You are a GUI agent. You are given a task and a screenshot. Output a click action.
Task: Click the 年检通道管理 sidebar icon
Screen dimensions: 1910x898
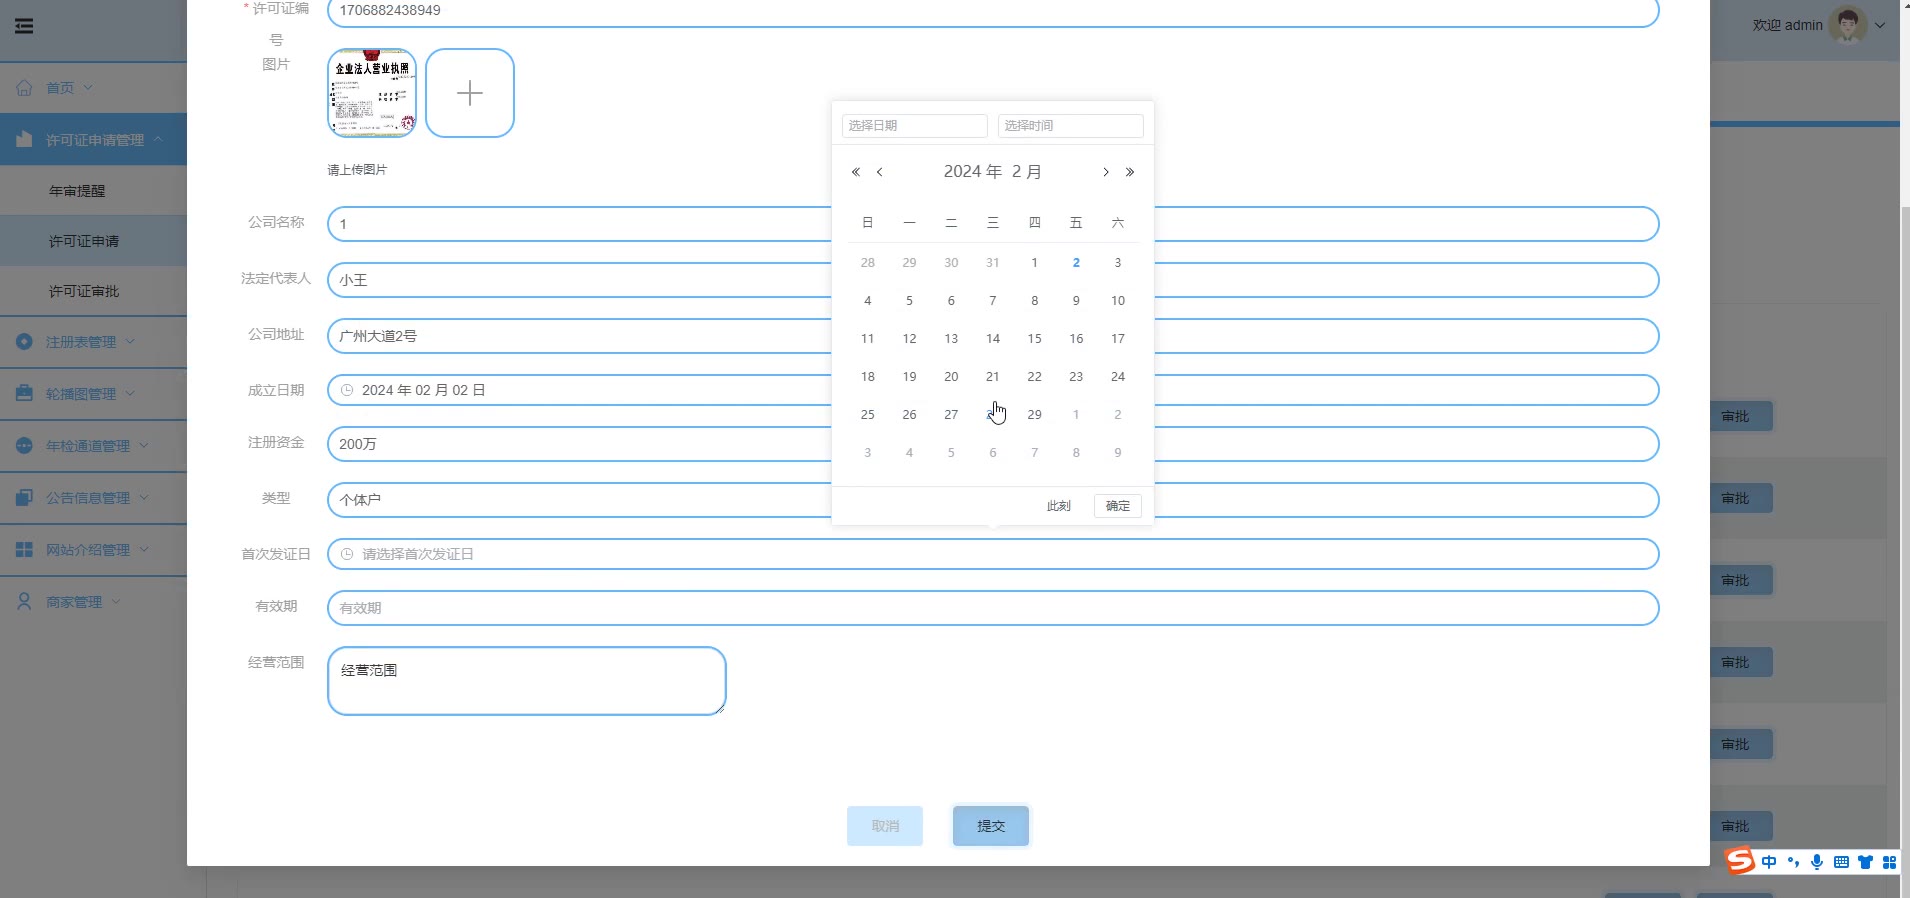(25, 446)
